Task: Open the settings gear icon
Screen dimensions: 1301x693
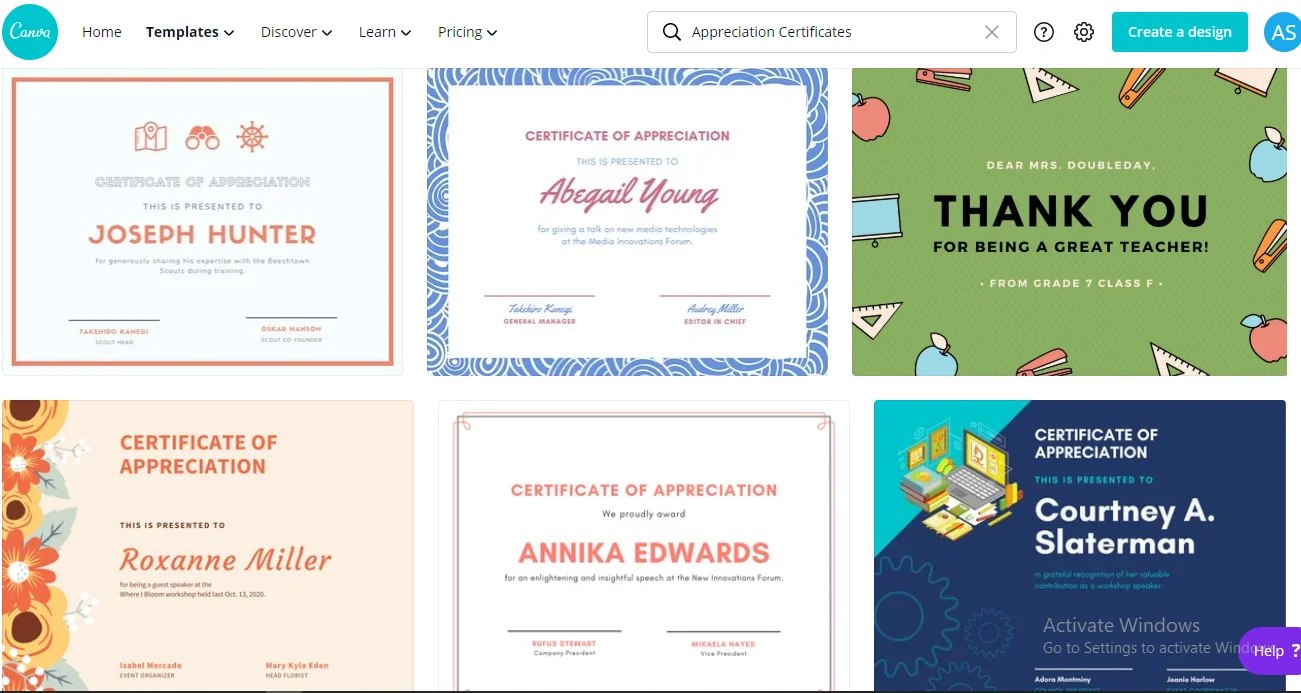Action: pyautogui.click(x=1084, y=32)
